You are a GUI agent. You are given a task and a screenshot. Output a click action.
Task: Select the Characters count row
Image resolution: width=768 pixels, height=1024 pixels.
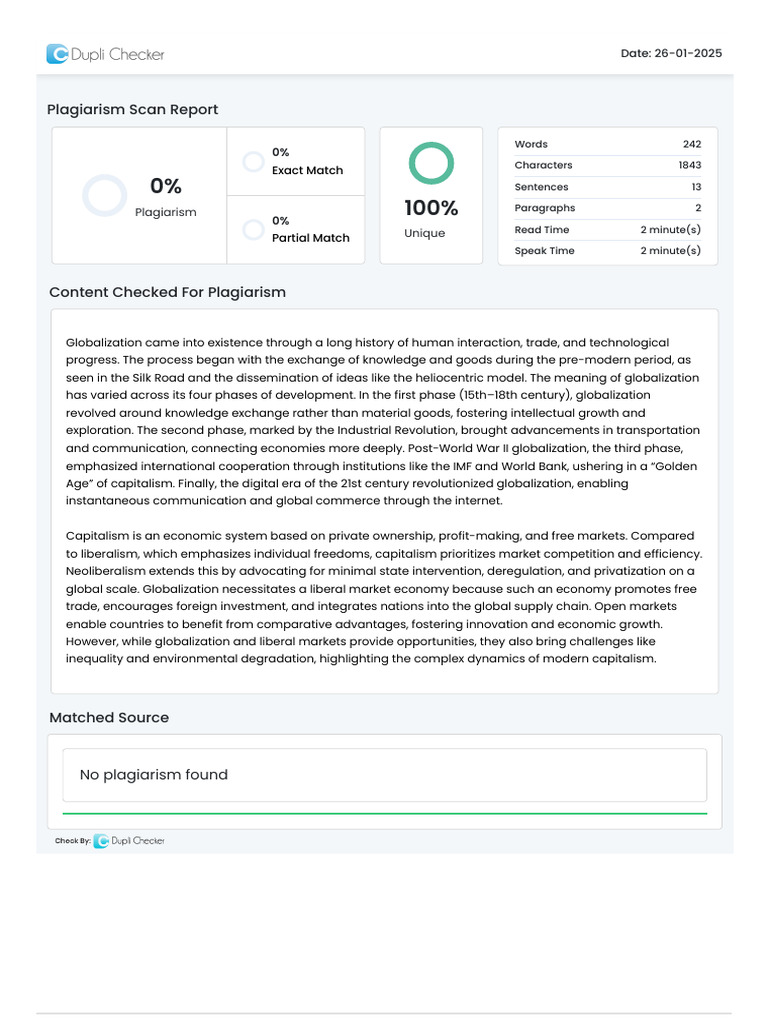pos(607,165)
